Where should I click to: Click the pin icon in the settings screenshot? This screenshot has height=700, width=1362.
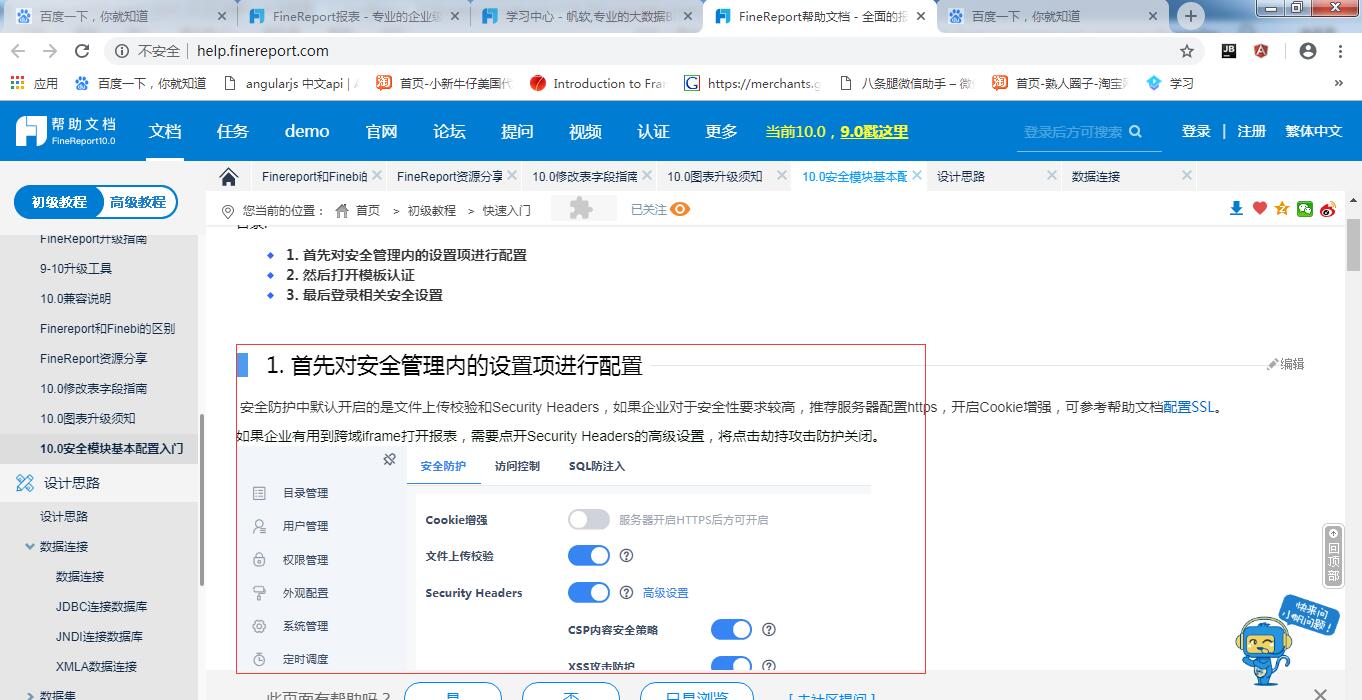[389, 459]
